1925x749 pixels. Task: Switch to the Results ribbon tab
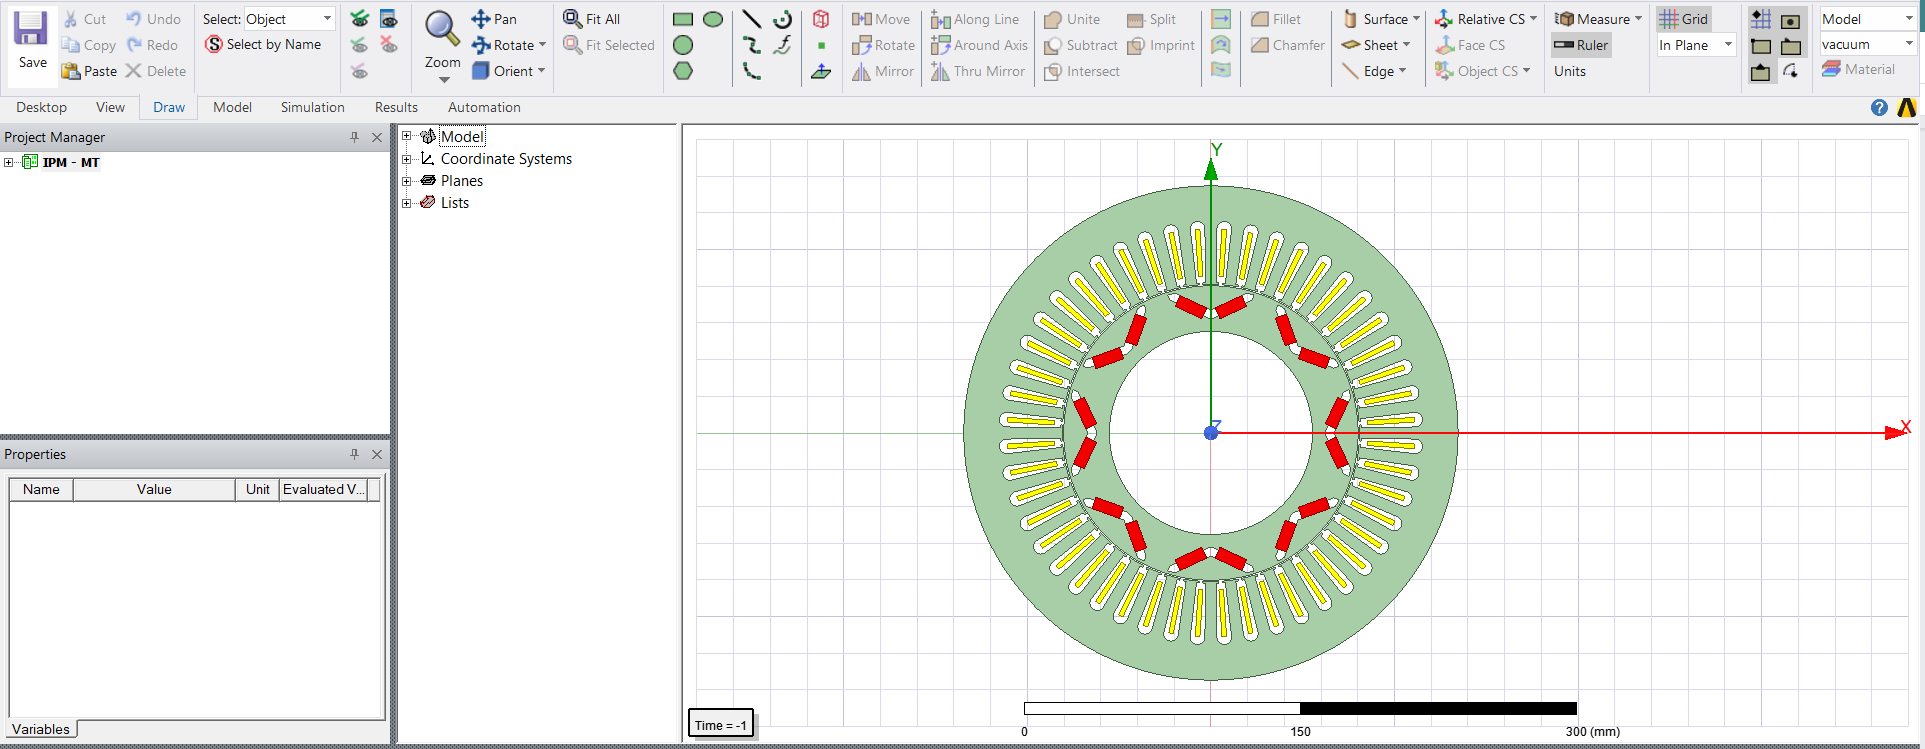pos(396,107)
